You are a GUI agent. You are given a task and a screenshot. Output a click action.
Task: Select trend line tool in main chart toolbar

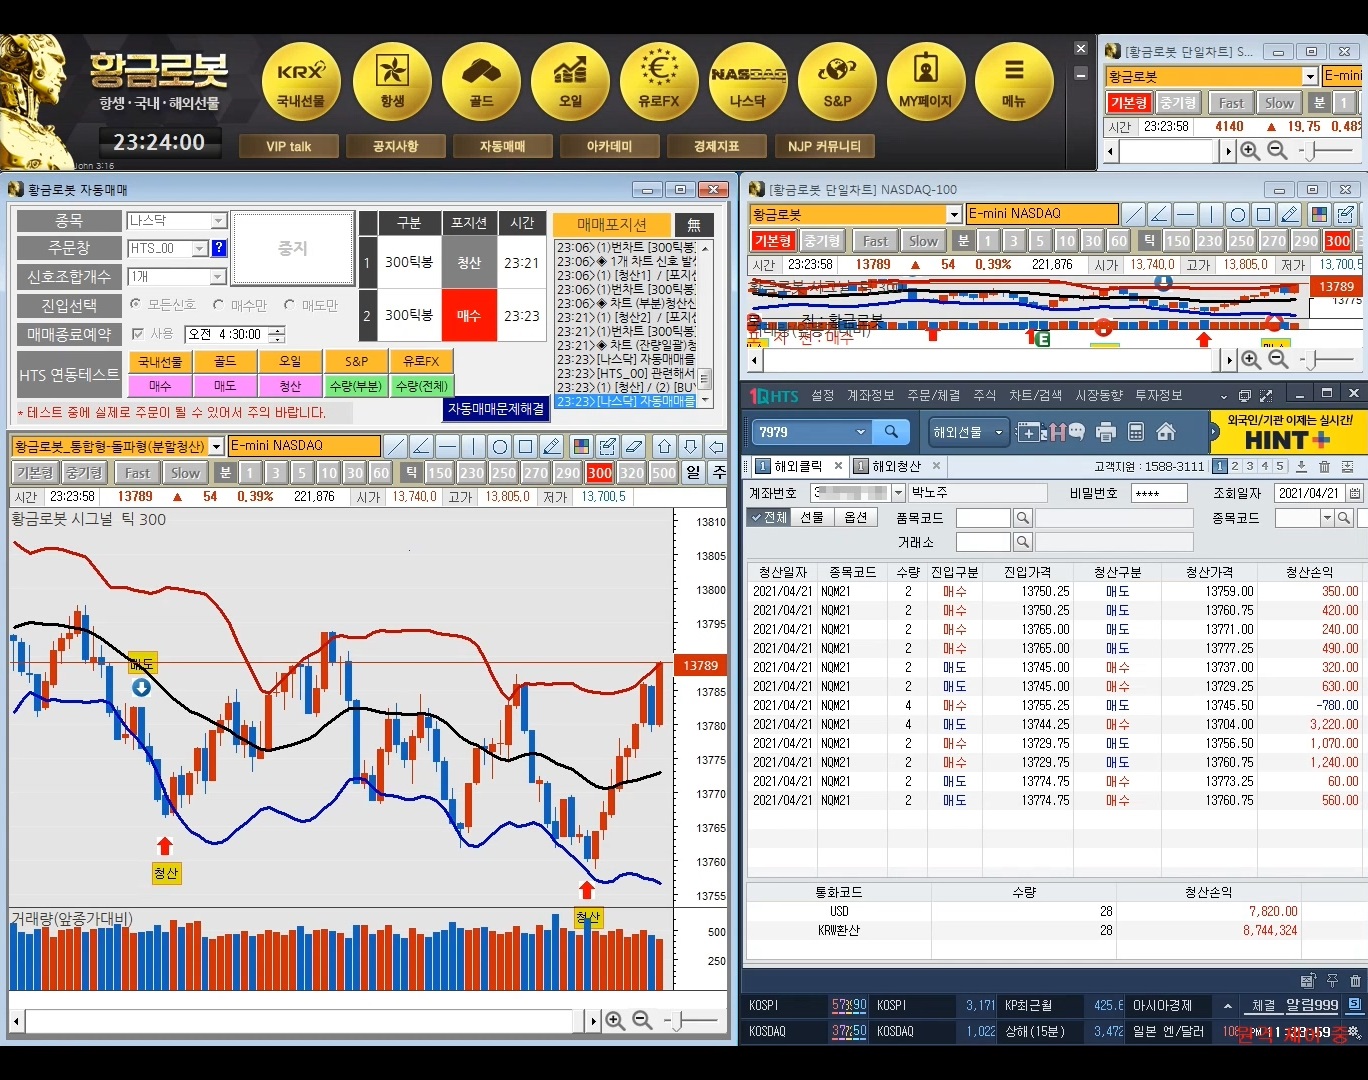(x=396, y=446)
